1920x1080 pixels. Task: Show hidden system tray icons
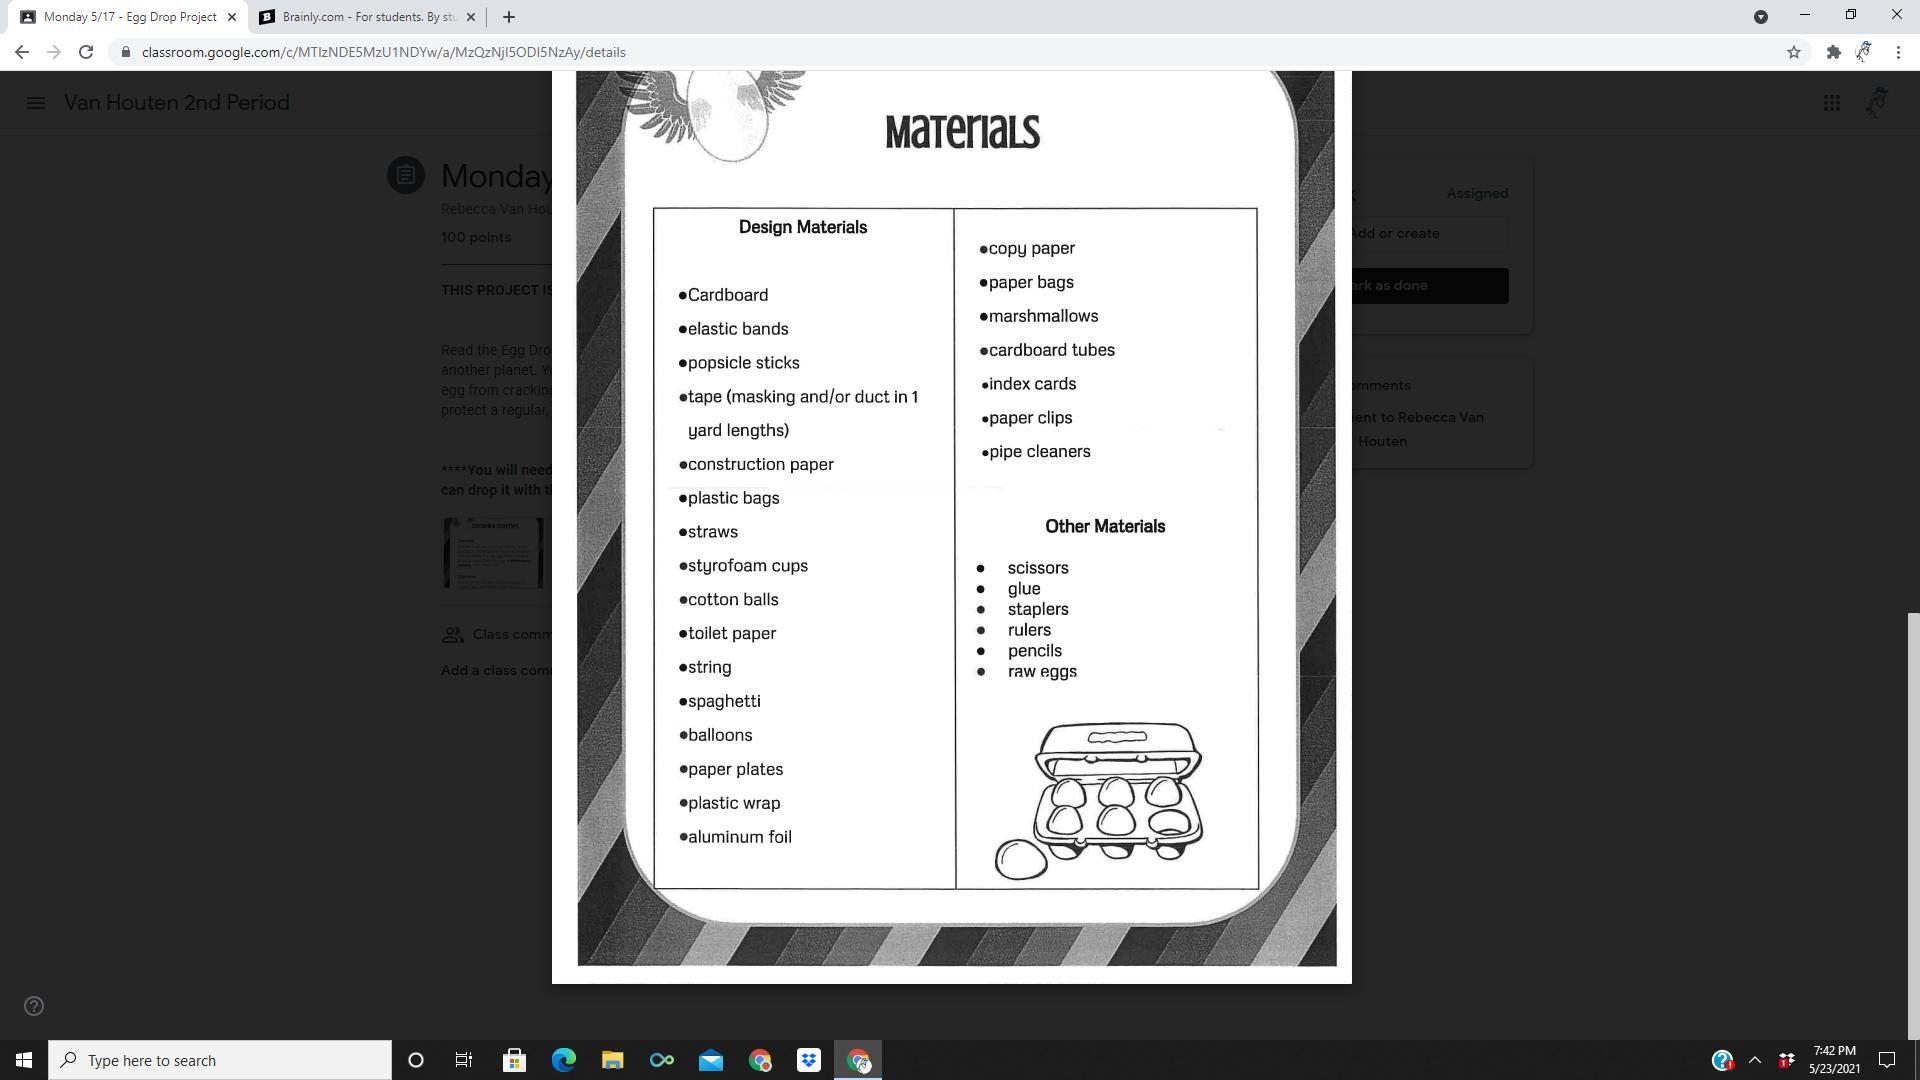1754,1060
